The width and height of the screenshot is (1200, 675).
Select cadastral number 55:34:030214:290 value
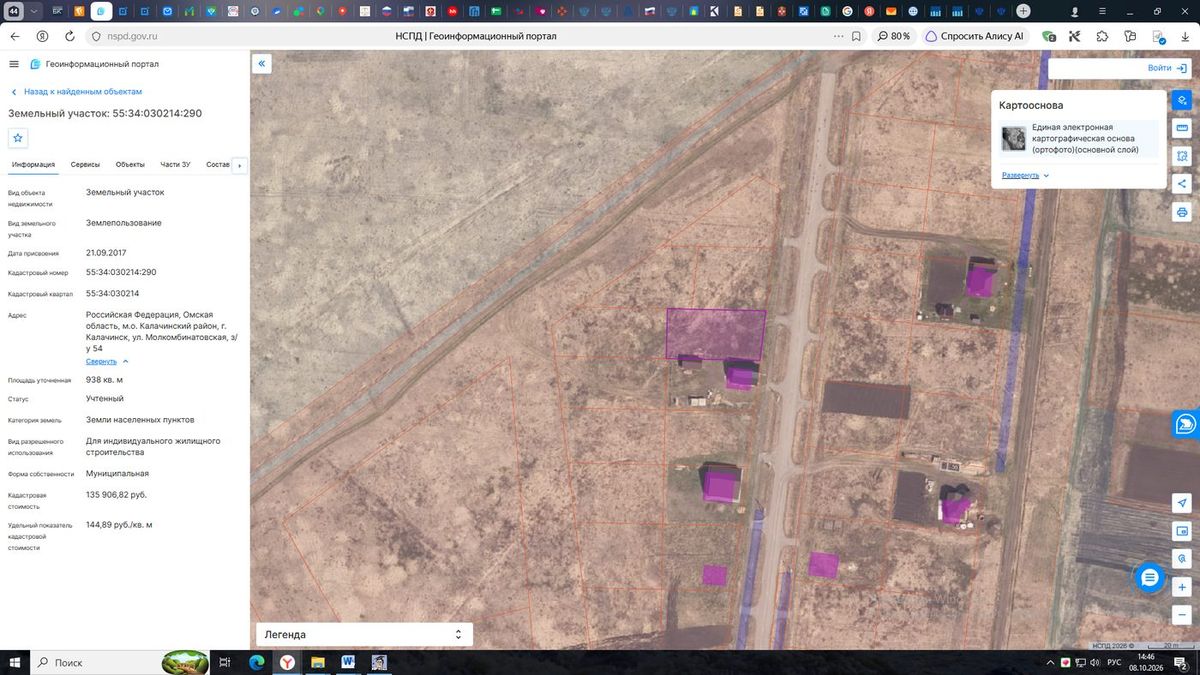pos(121,272)
